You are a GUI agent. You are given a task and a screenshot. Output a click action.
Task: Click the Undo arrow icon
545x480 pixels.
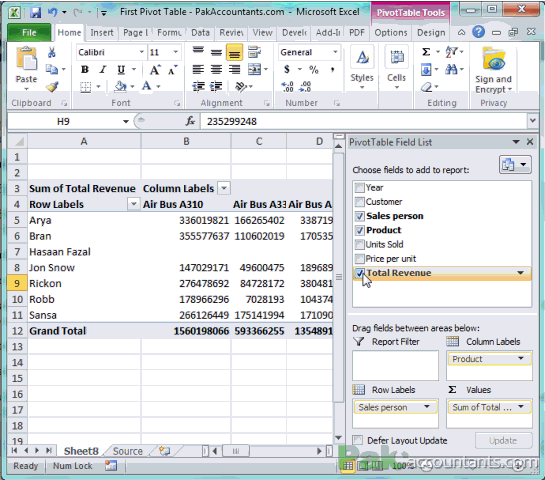pos(52,13)
